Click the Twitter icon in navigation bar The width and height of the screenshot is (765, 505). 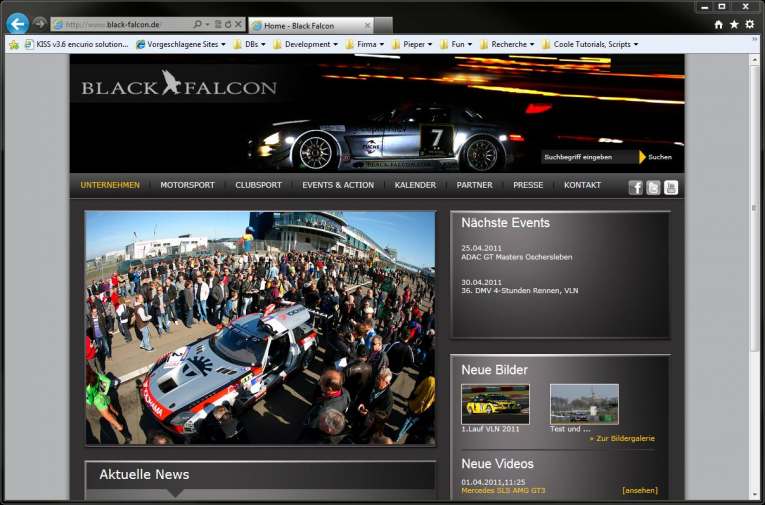point(653,187)
